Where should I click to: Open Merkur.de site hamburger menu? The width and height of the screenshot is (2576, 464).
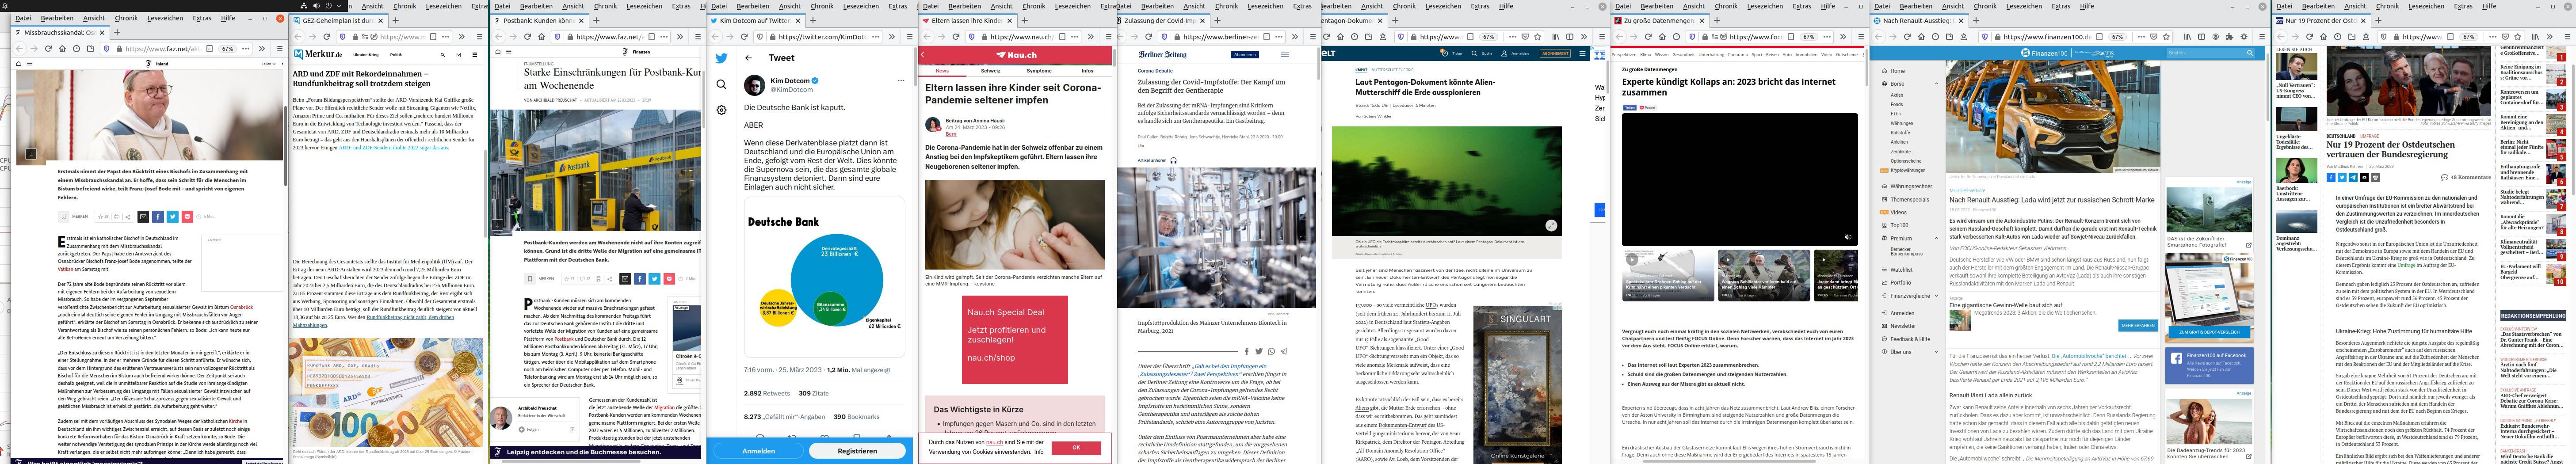click(x=475, y=54)
